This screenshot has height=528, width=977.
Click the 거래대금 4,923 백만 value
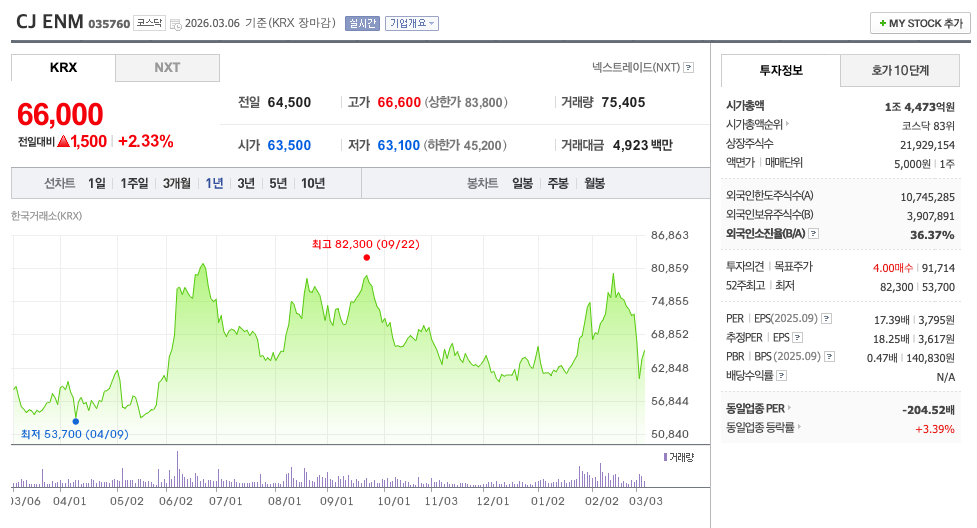pos(642,145)
